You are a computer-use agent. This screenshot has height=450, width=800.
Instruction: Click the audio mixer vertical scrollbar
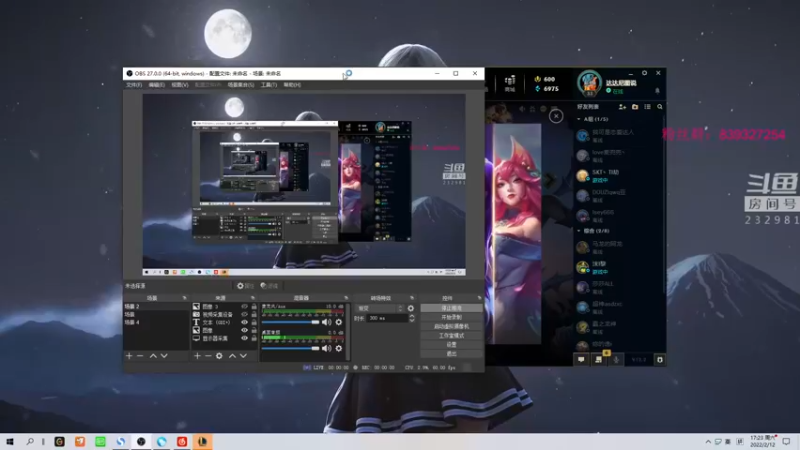tap(348, 332)
